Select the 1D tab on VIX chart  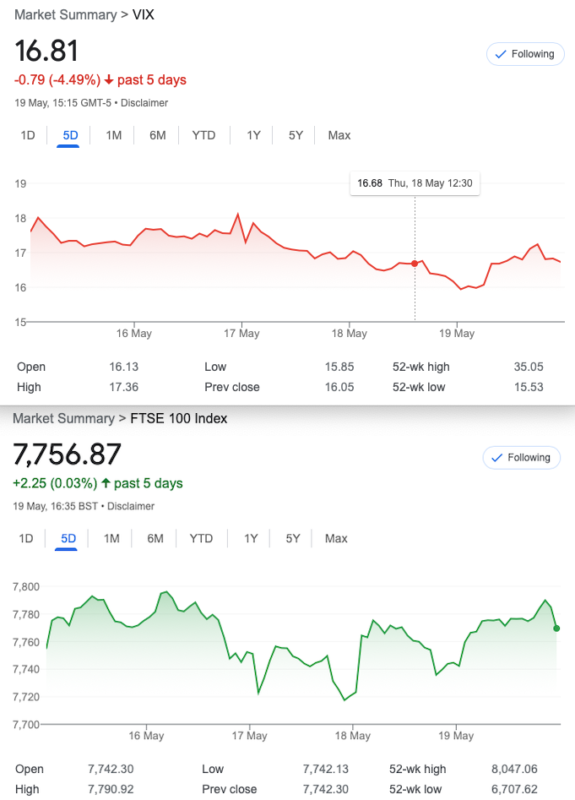tap(28, 135)
